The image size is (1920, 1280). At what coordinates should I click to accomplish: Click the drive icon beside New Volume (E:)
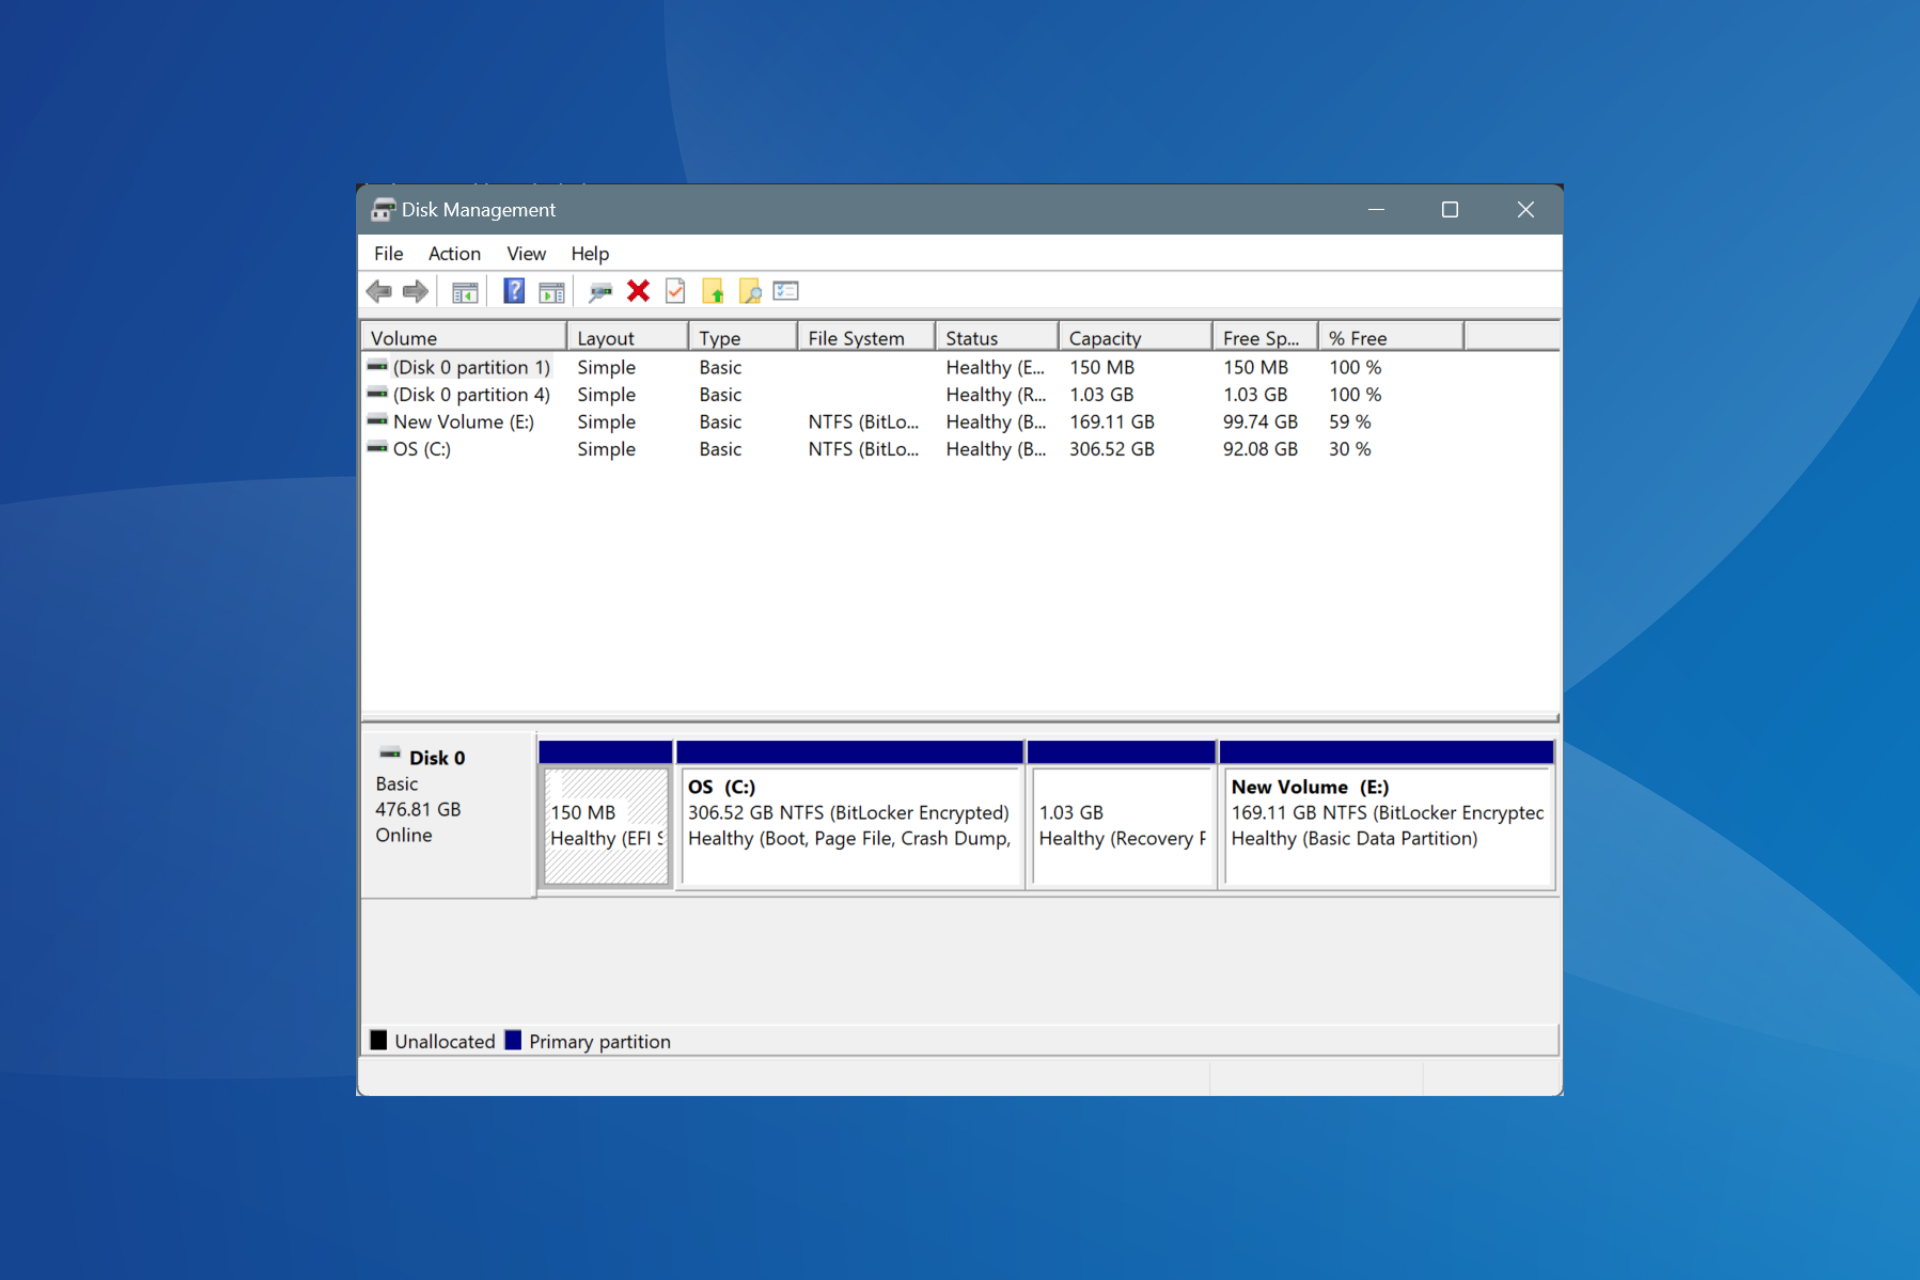click(378, 420)
